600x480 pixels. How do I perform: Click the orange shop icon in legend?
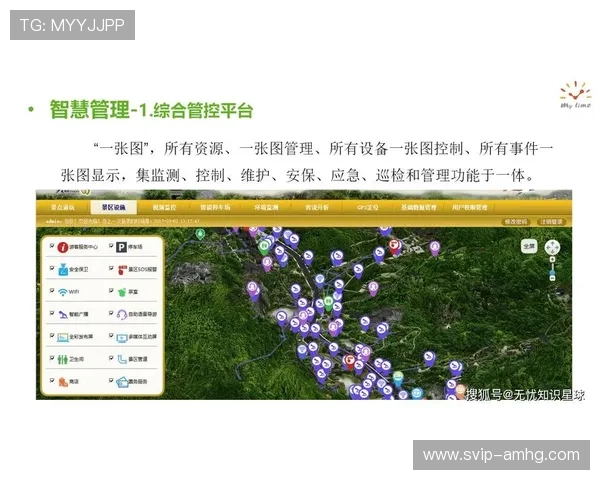63,382
